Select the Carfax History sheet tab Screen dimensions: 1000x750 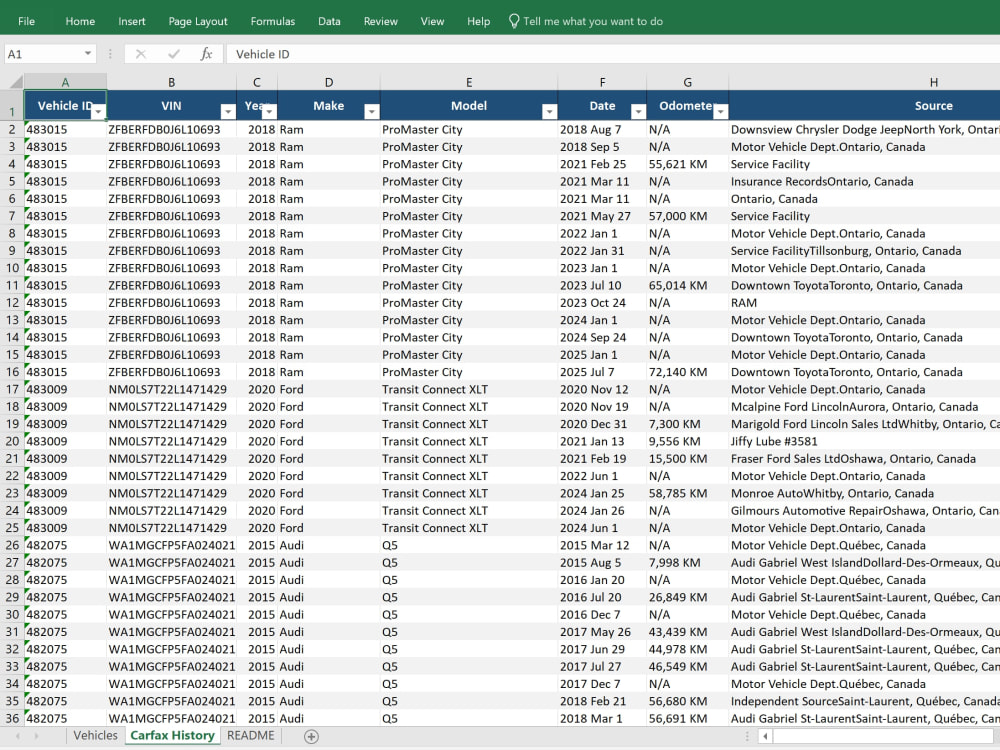172,735
